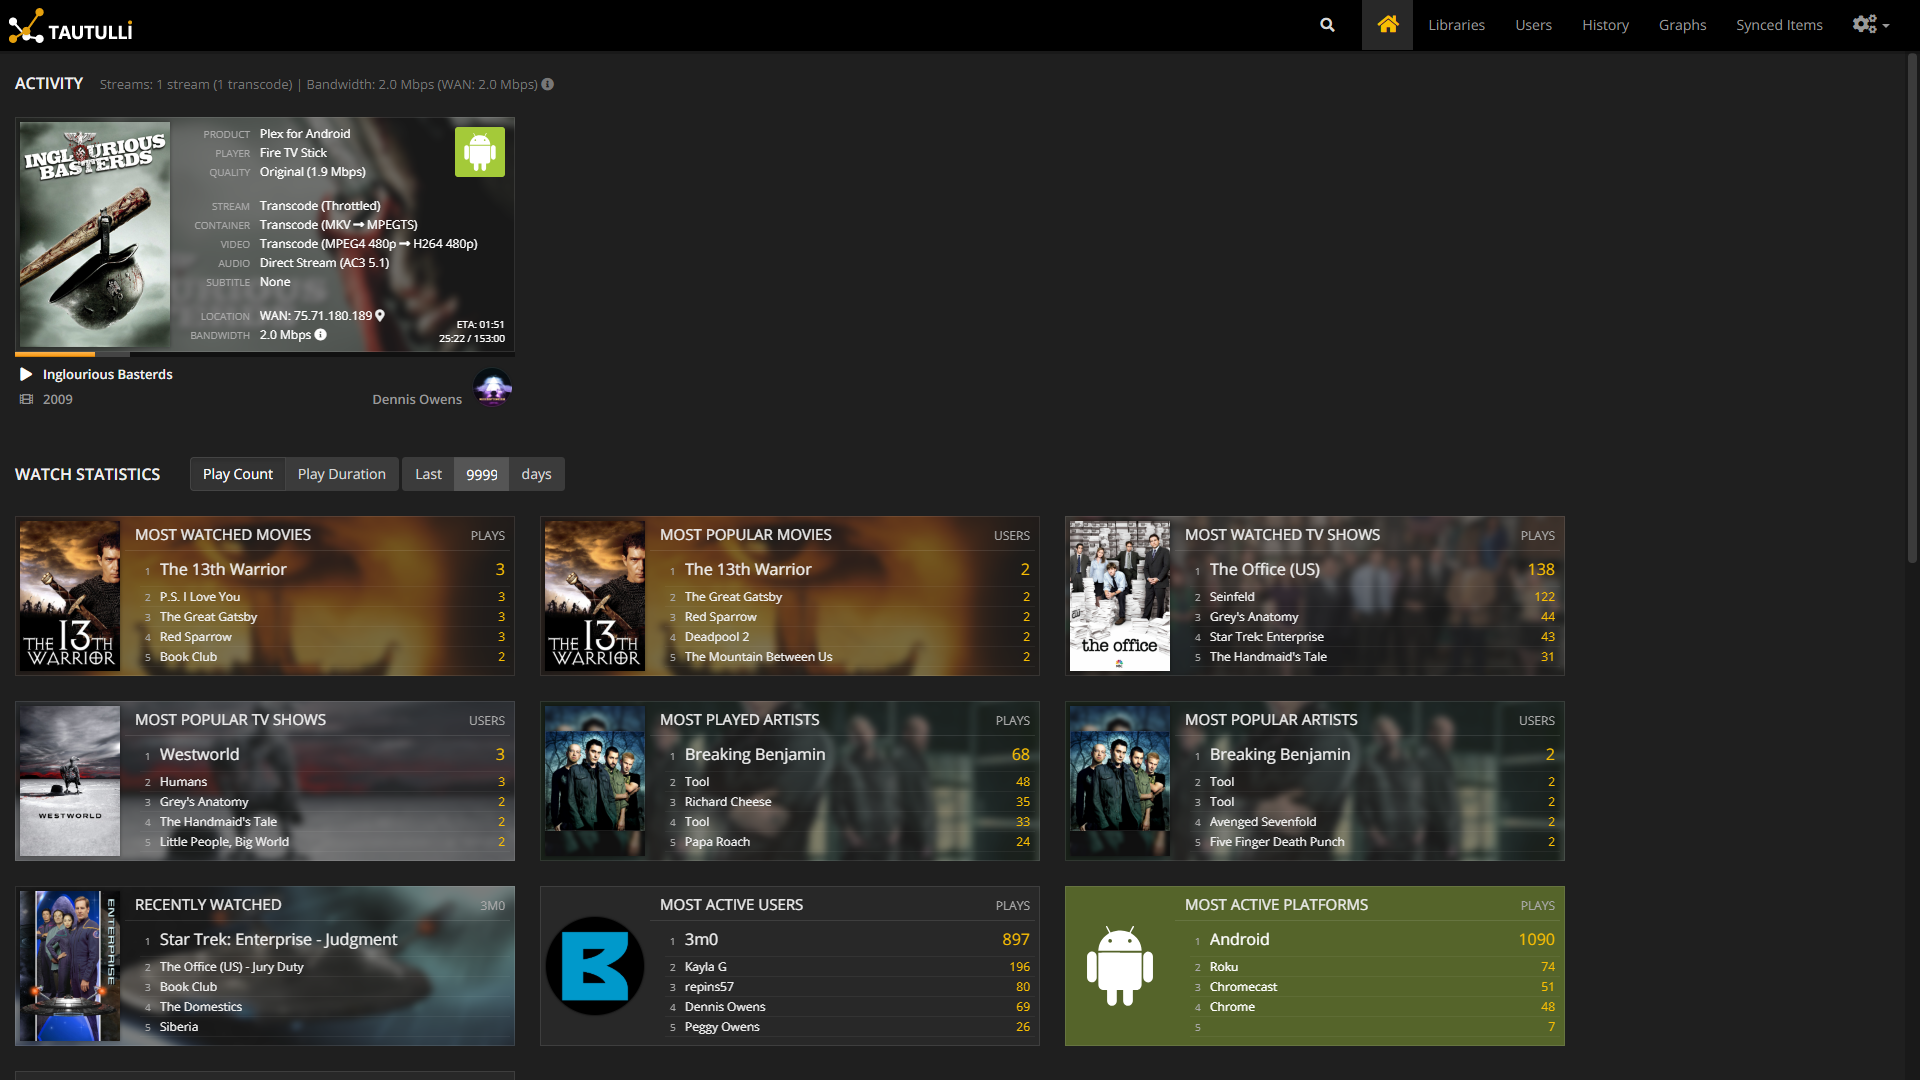This screenshot has width=1920, height=1080.
Task: Switch statistics to Play Duration
Action: point(341,474)
